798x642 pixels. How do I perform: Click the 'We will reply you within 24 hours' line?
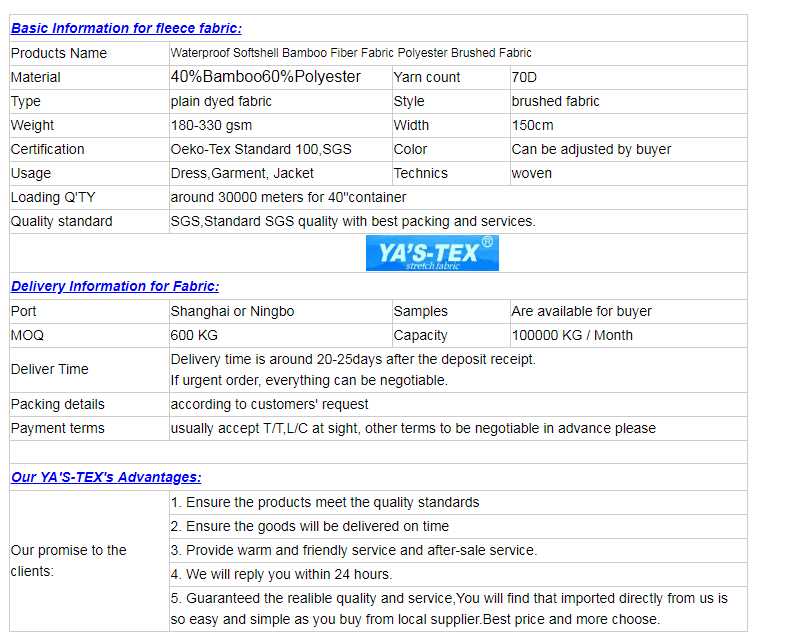click(281, 574)
